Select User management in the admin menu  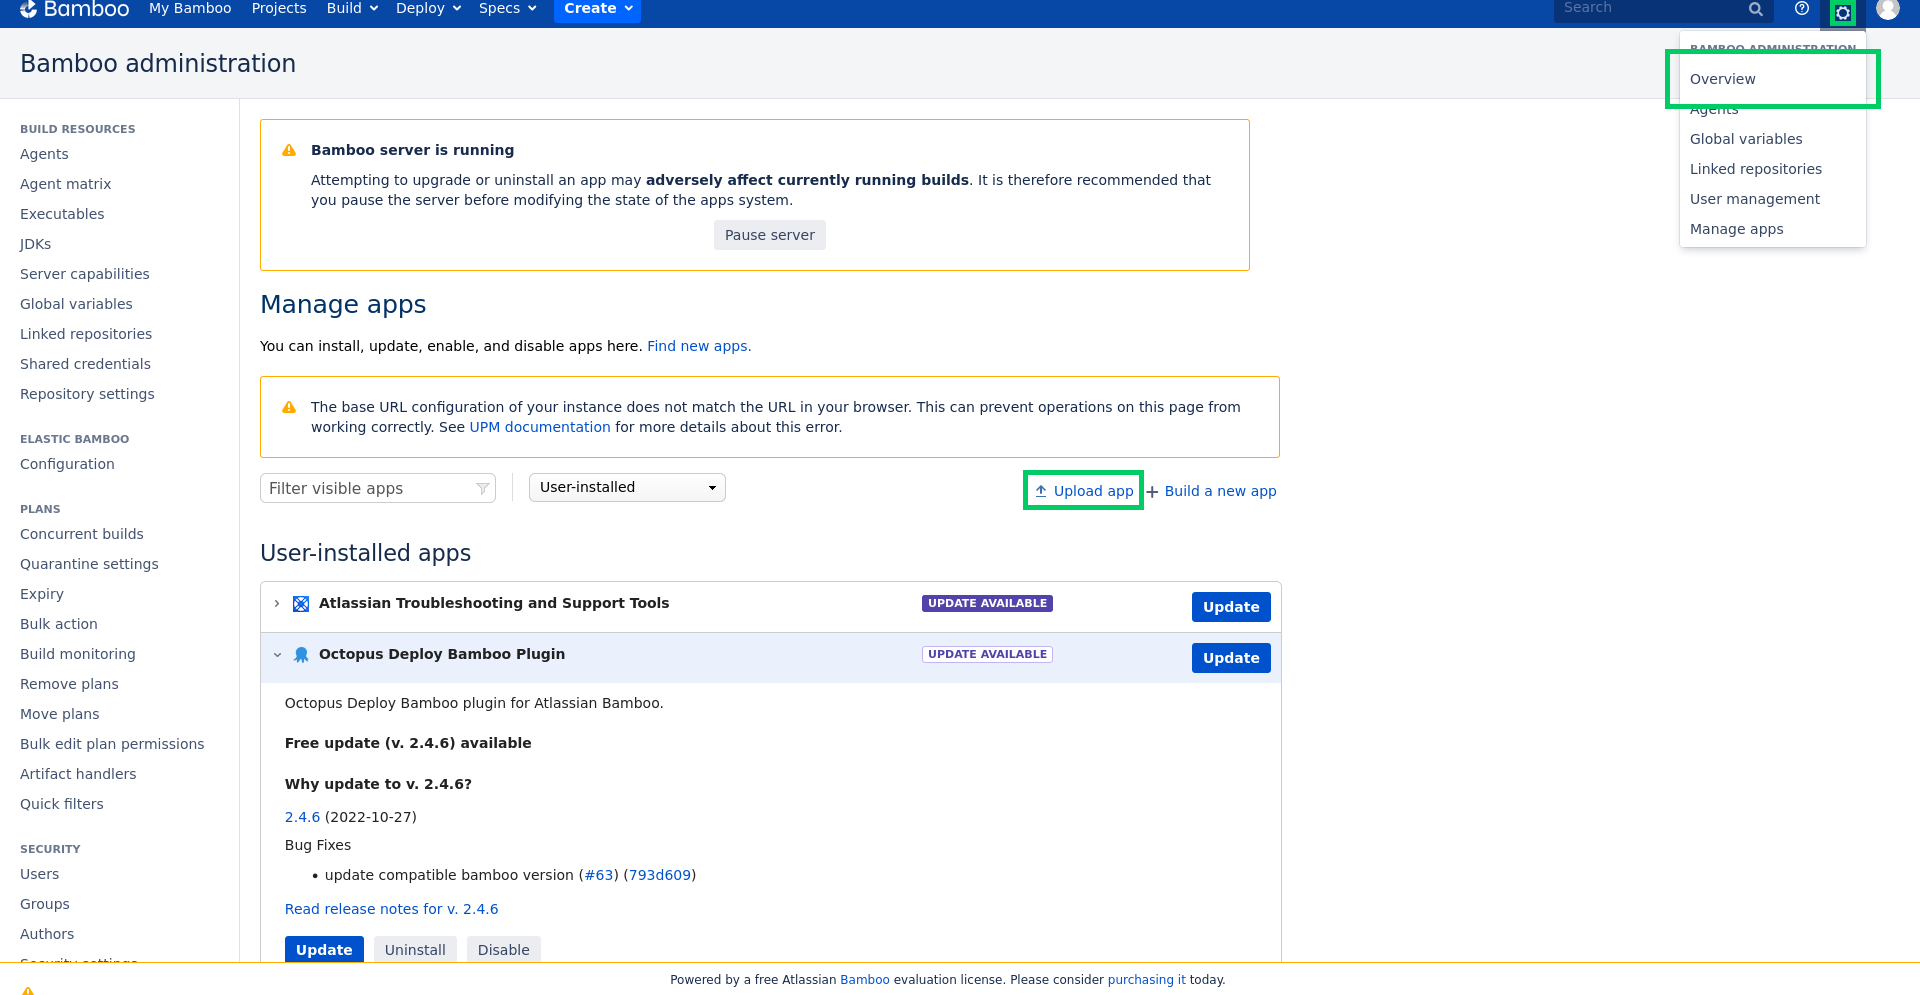pos(1754,199)
